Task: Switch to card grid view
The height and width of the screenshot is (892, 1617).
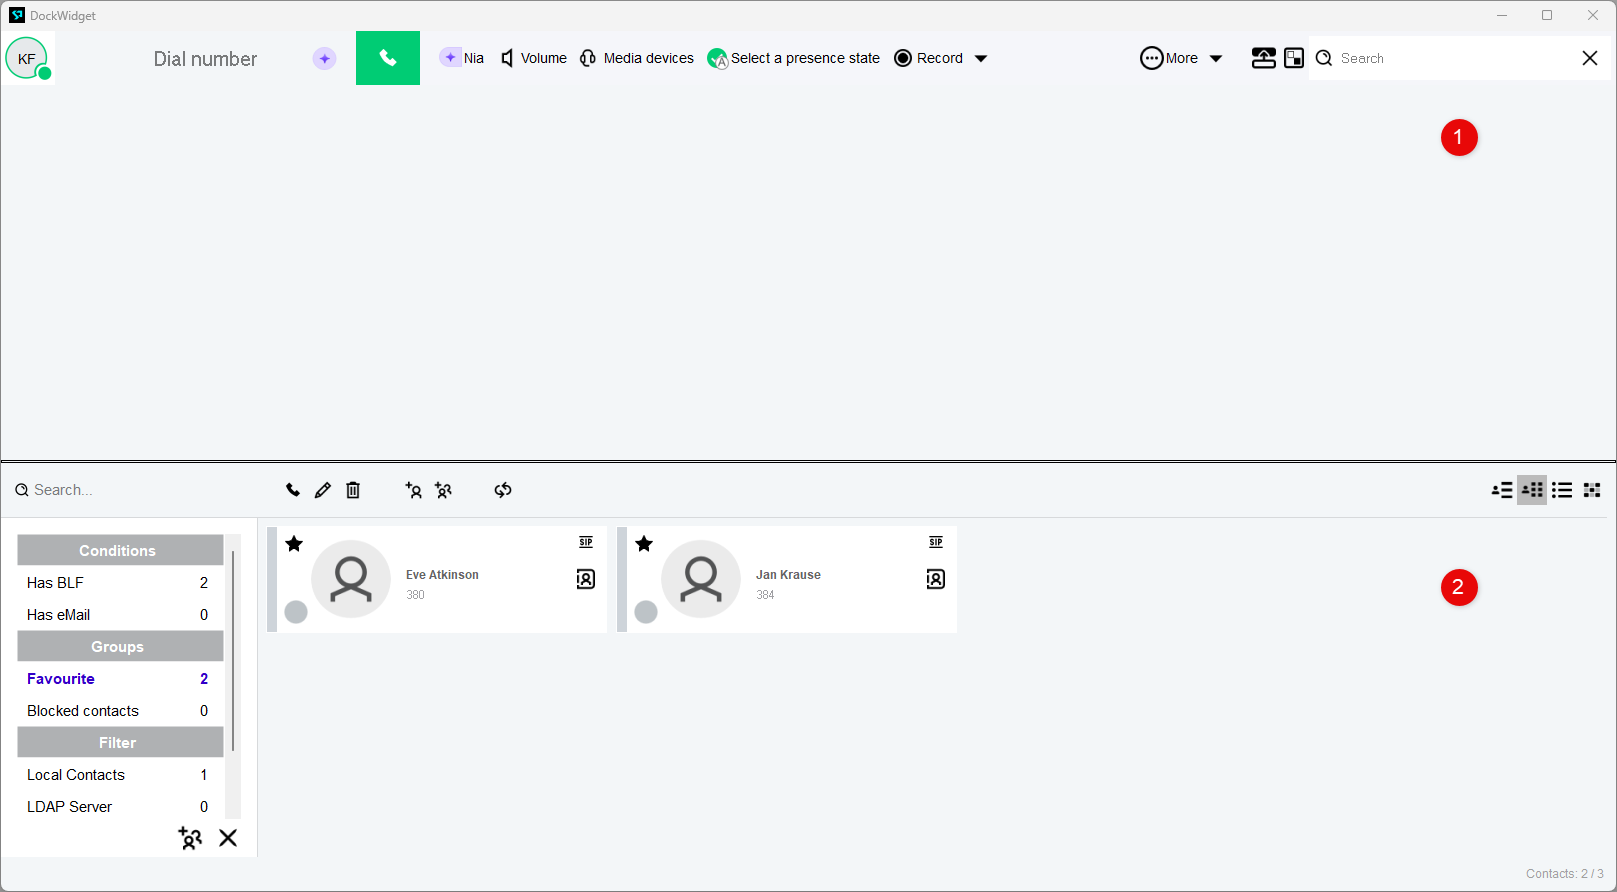Action: tap(1532, 490)
